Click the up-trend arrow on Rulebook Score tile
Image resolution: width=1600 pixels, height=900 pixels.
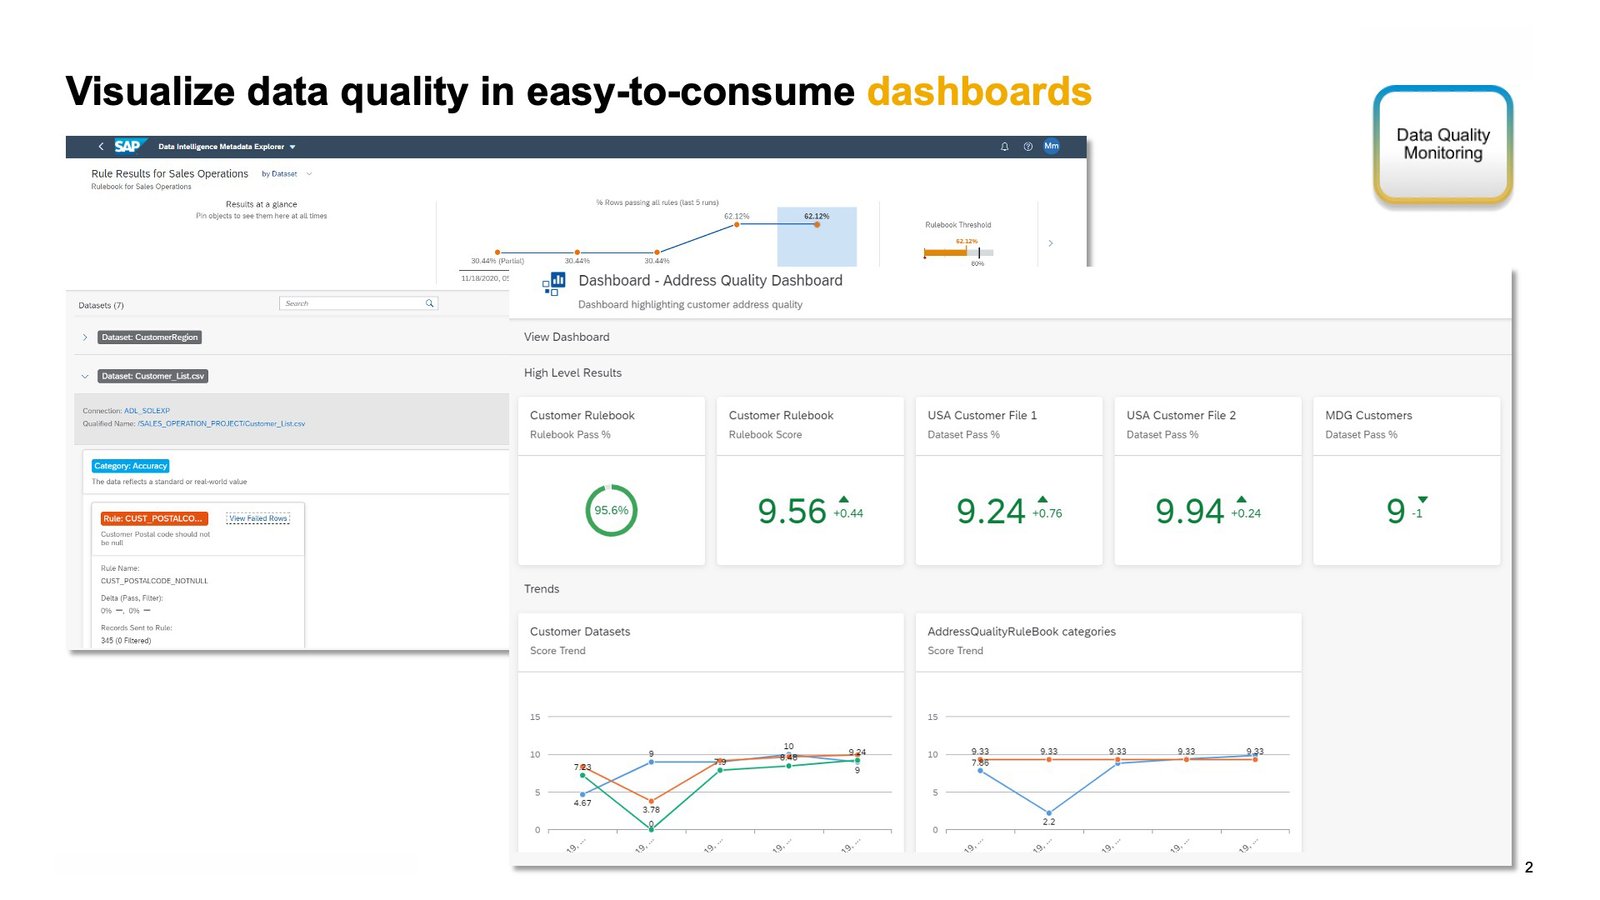click(843, 499)
